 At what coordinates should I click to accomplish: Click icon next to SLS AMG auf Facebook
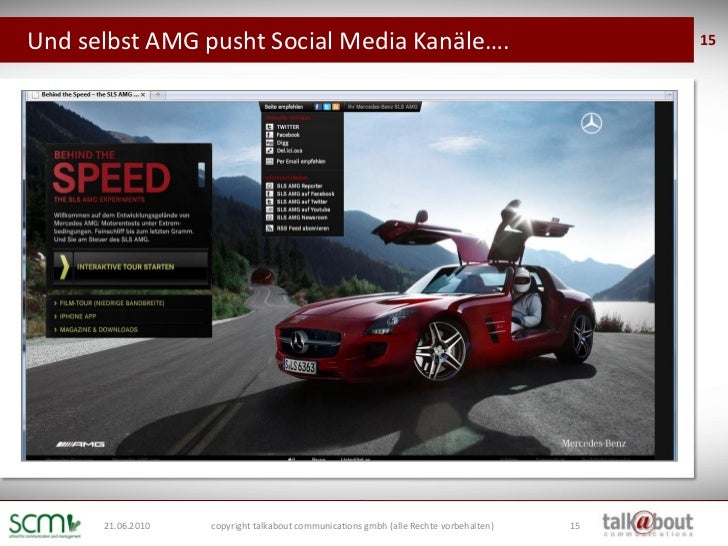tap(269, 194)
